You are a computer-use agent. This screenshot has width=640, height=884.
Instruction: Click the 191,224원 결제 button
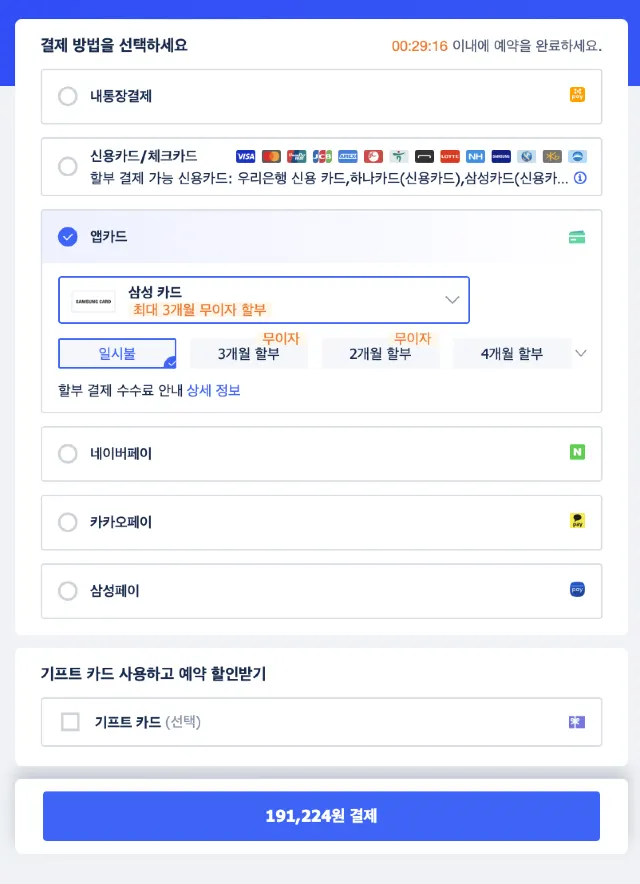pyautogui.click(x=321, y=816)
